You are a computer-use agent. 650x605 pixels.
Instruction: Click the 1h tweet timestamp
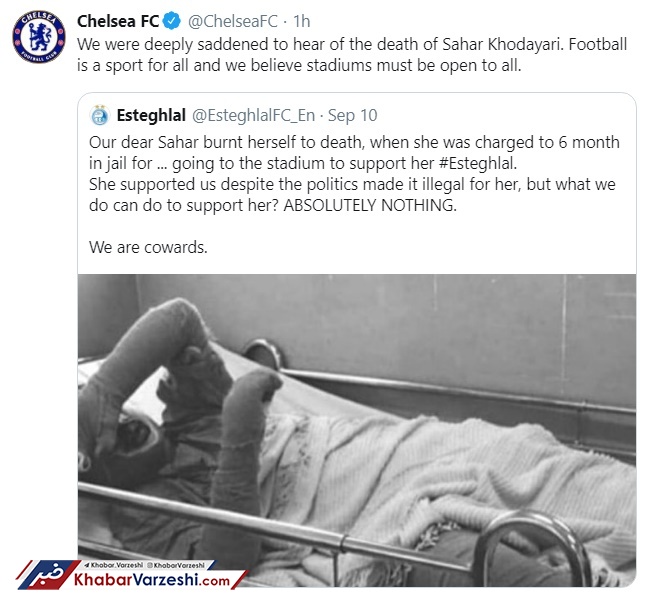pos(301,21)
